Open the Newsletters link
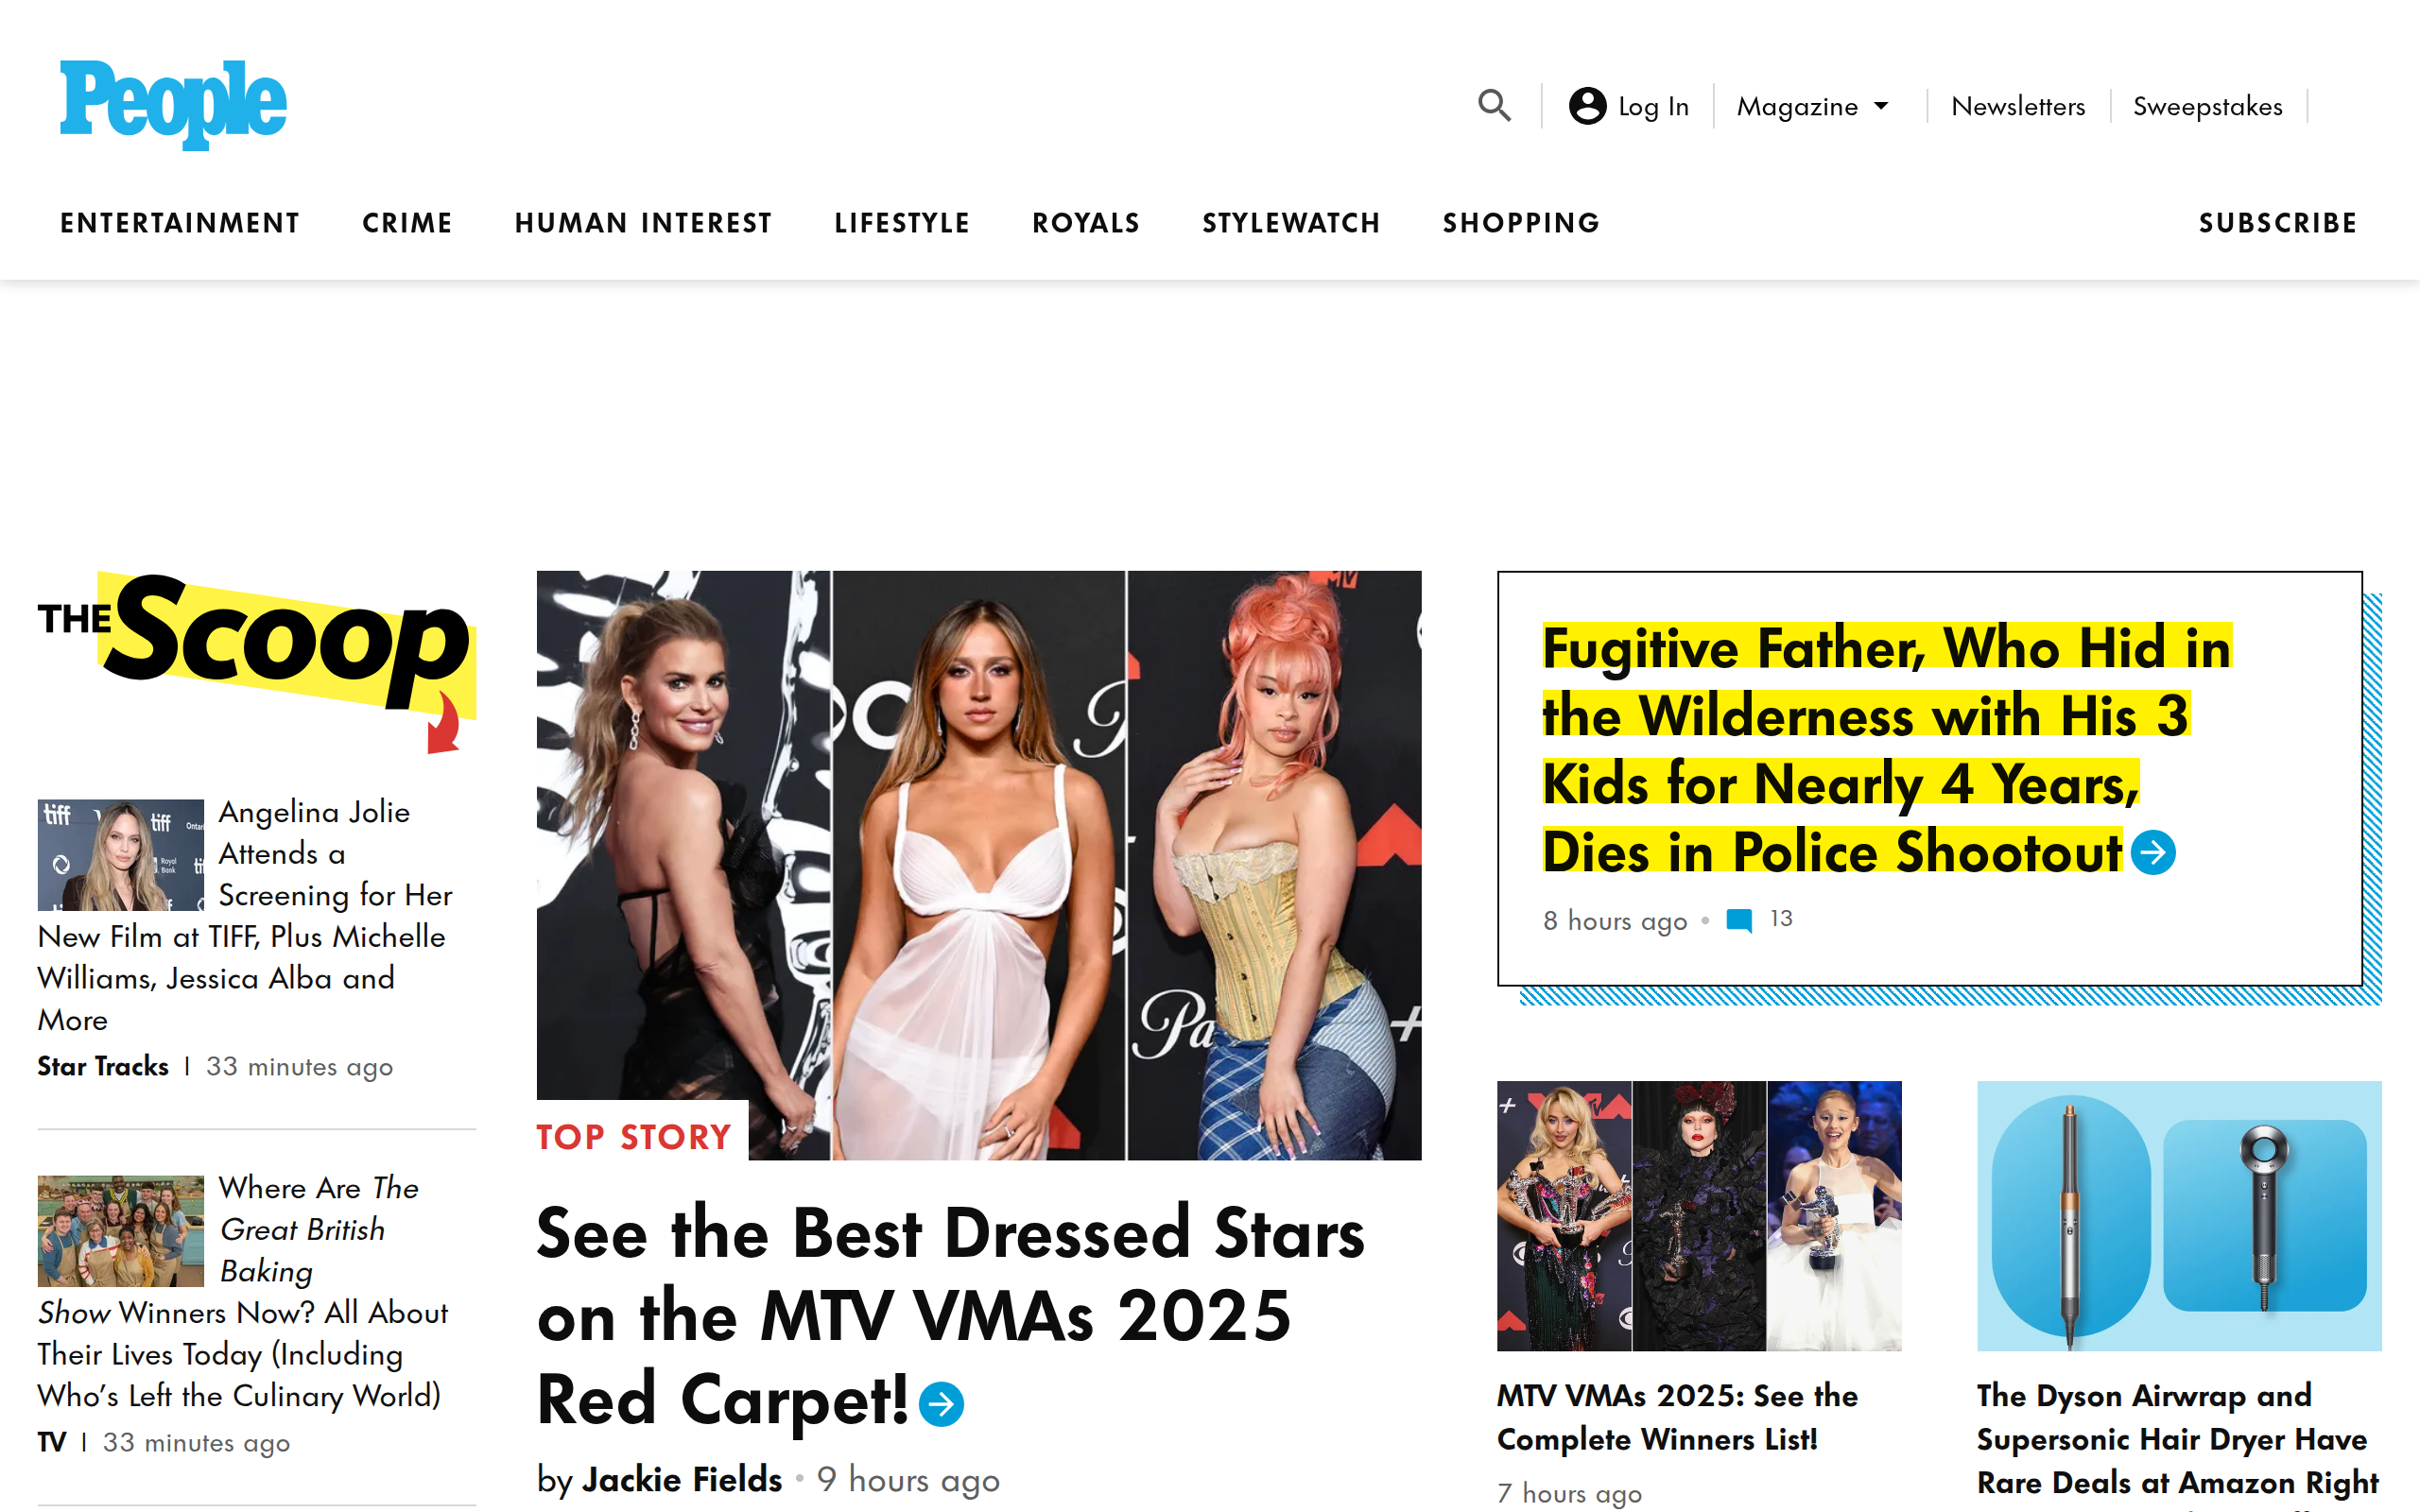2420x1512 pixels. (x=2018, y=106)
